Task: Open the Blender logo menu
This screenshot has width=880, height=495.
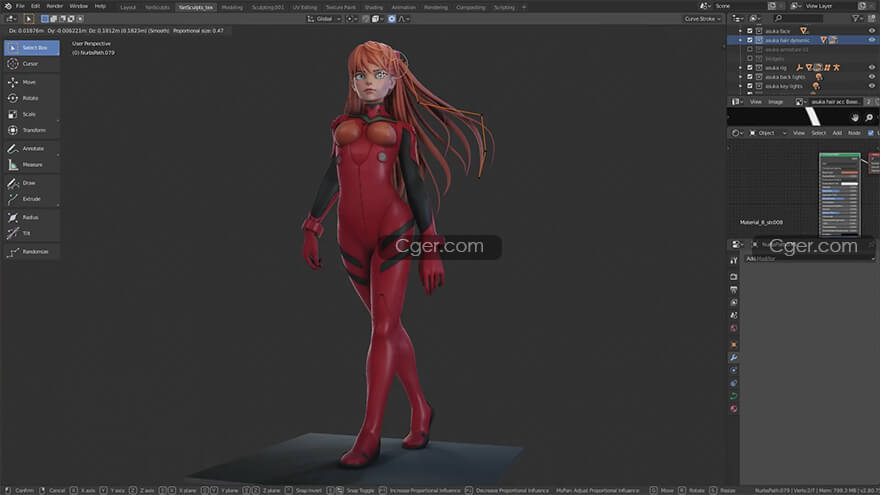Action: (x=8, y=6)
